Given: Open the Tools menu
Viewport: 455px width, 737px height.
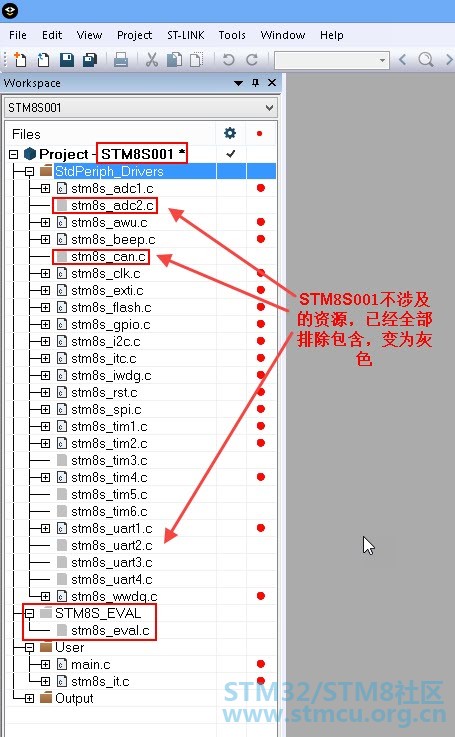Looking at the screenshot, I should 232,35.
